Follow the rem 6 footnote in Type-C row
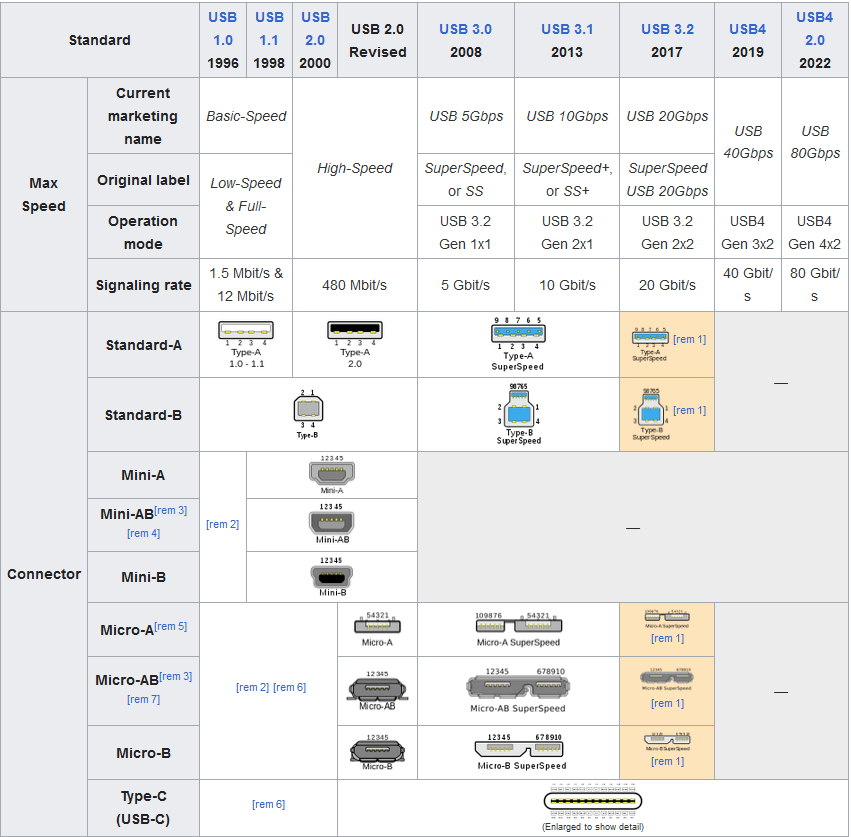 (x=268, y=803)
